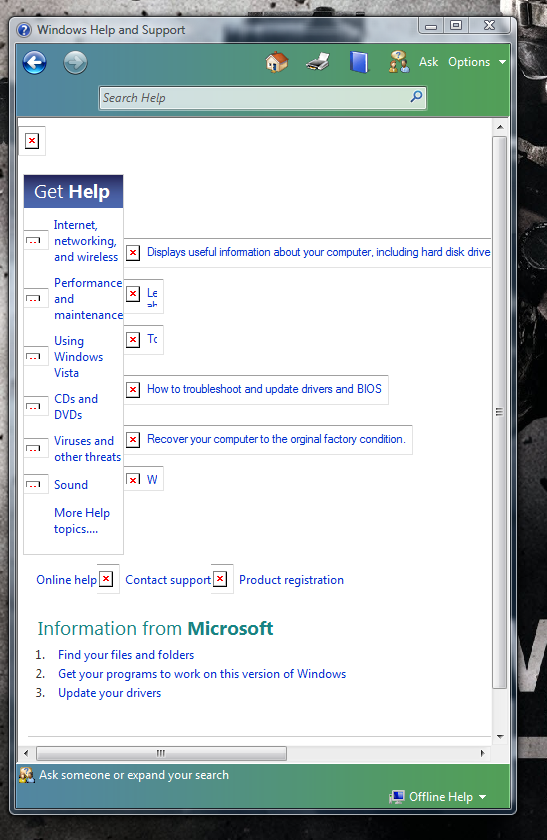Click the vertical scrollbar thumb
This screenshot has height=840, width=547.
(499, 412)
